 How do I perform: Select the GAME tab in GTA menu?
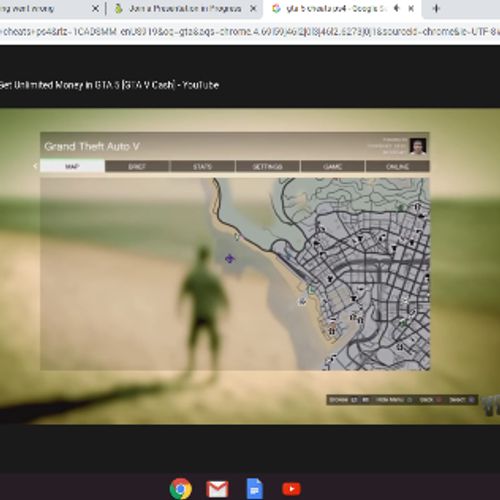pyautogui.click(x=332, y=166)
